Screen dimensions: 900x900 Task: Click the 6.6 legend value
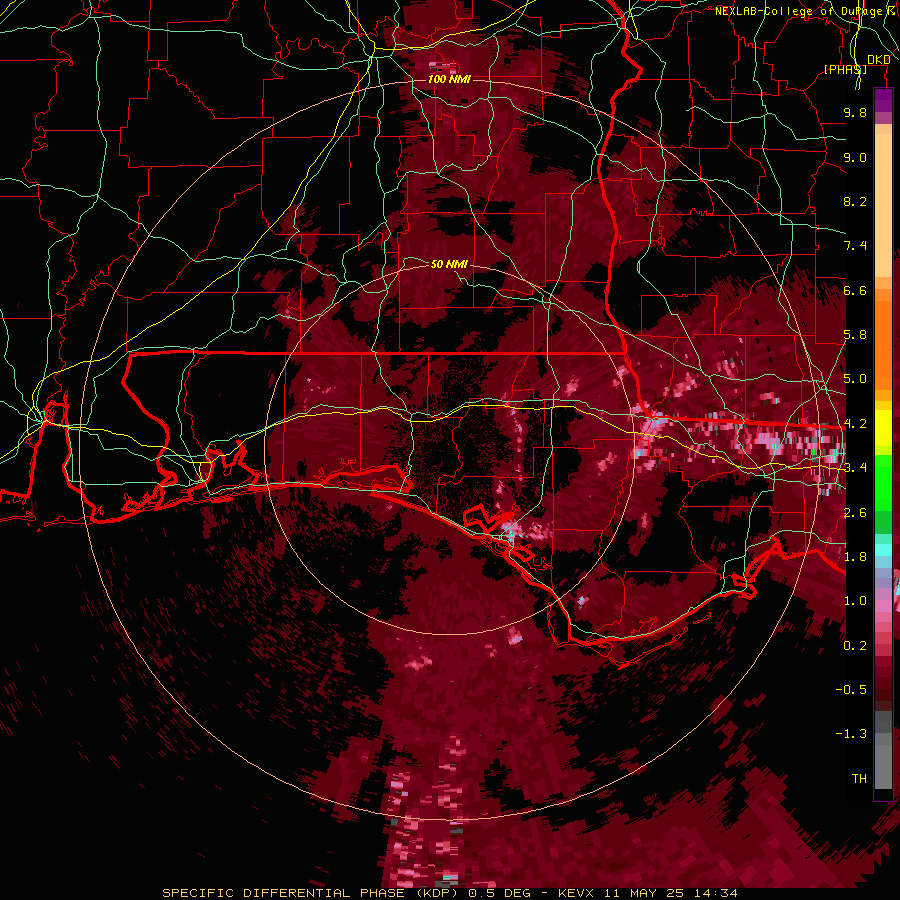[x=855, y=290]
